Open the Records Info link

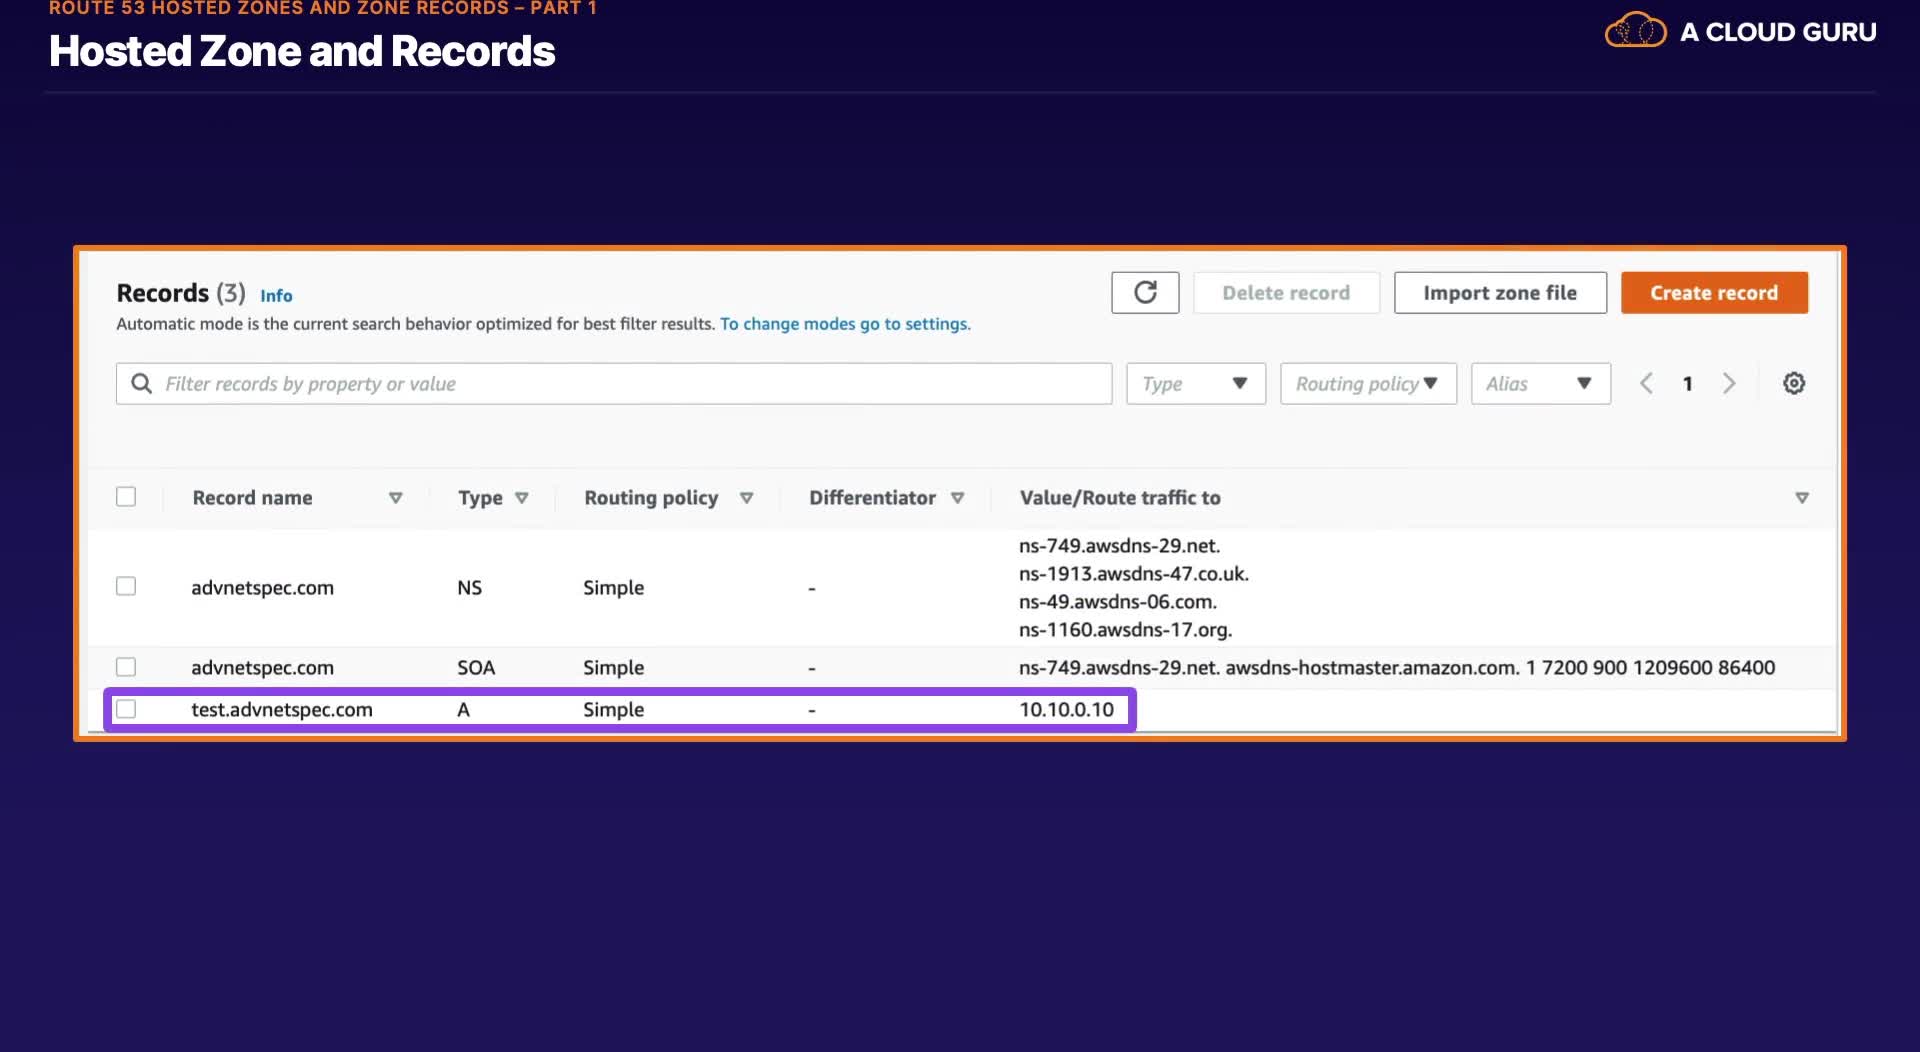pyautogui.click(x=276, y=296)
